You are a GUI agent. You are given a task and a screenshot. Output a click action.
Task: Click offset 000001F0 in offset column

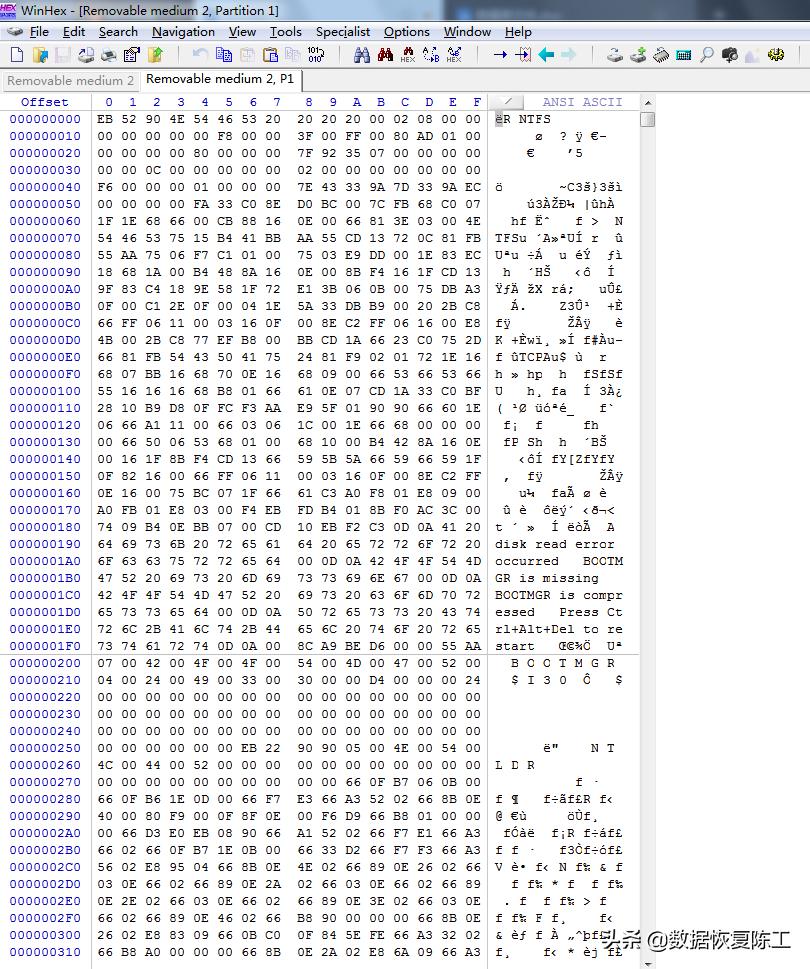[45, 646]
